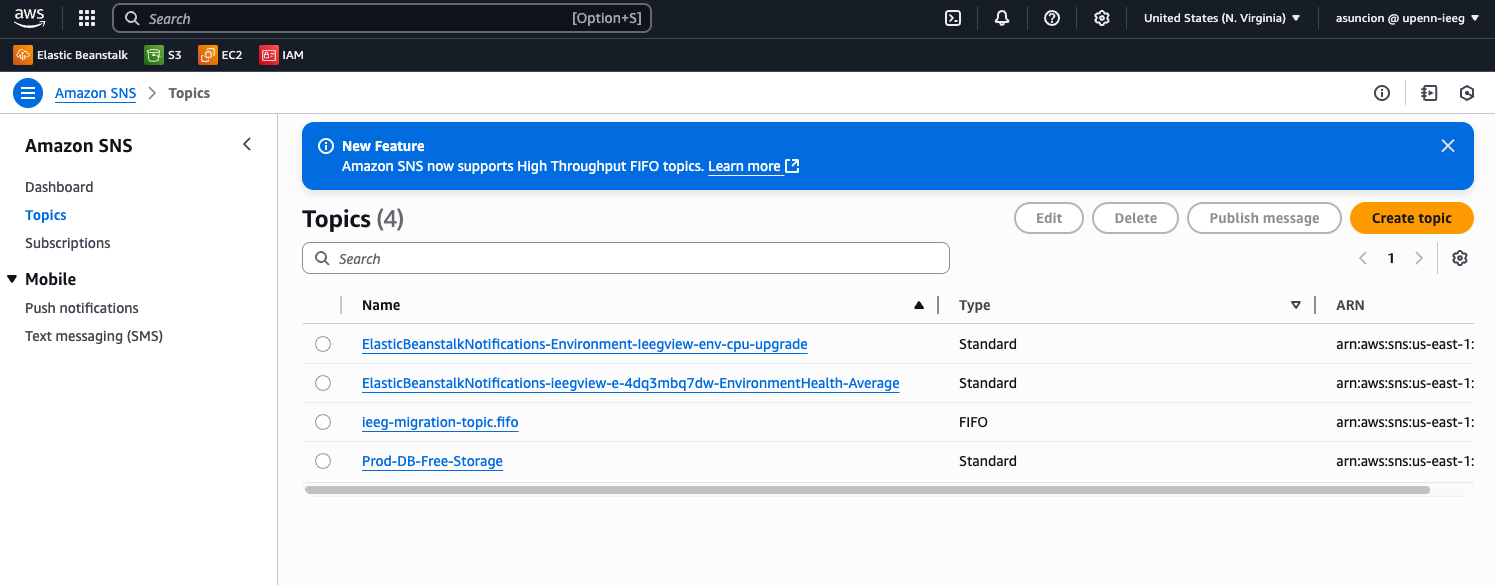1495x585 pixels.
Task: Open the account menu asuncion @ upenn-ieeg
Action: click(x=1407, y=18)
